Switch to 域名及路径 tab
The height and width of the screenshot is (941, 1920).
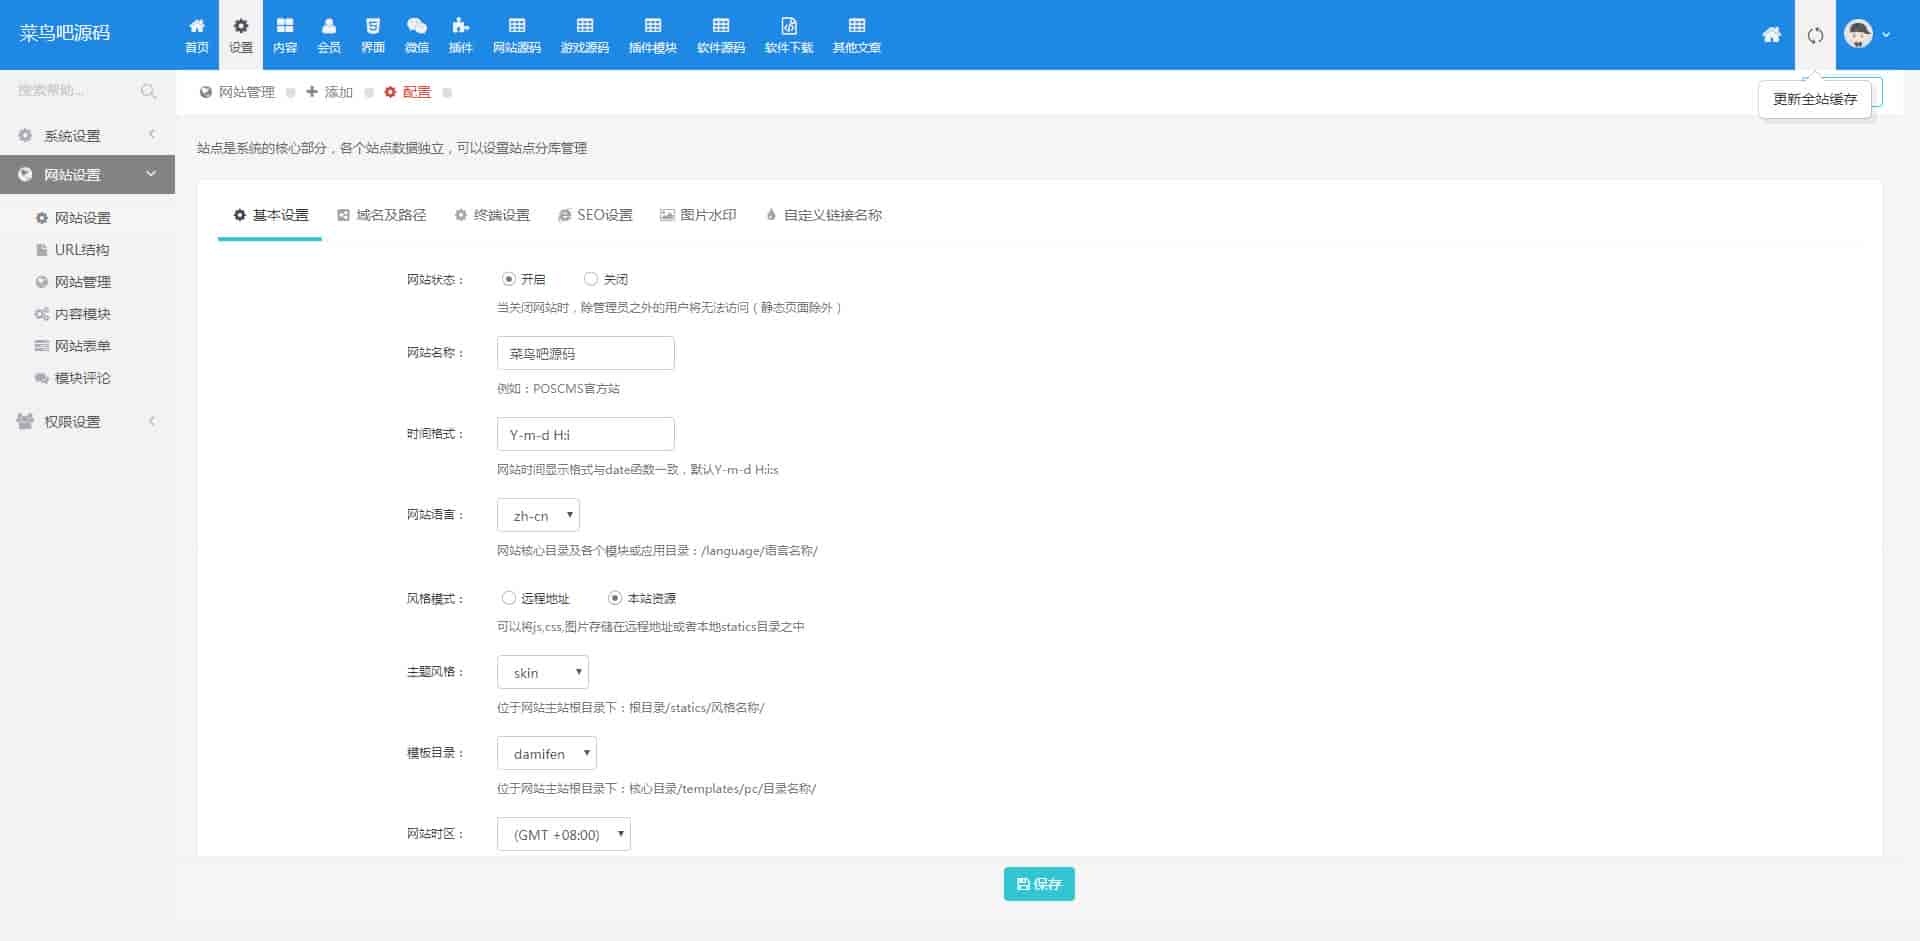pos(381,215)
